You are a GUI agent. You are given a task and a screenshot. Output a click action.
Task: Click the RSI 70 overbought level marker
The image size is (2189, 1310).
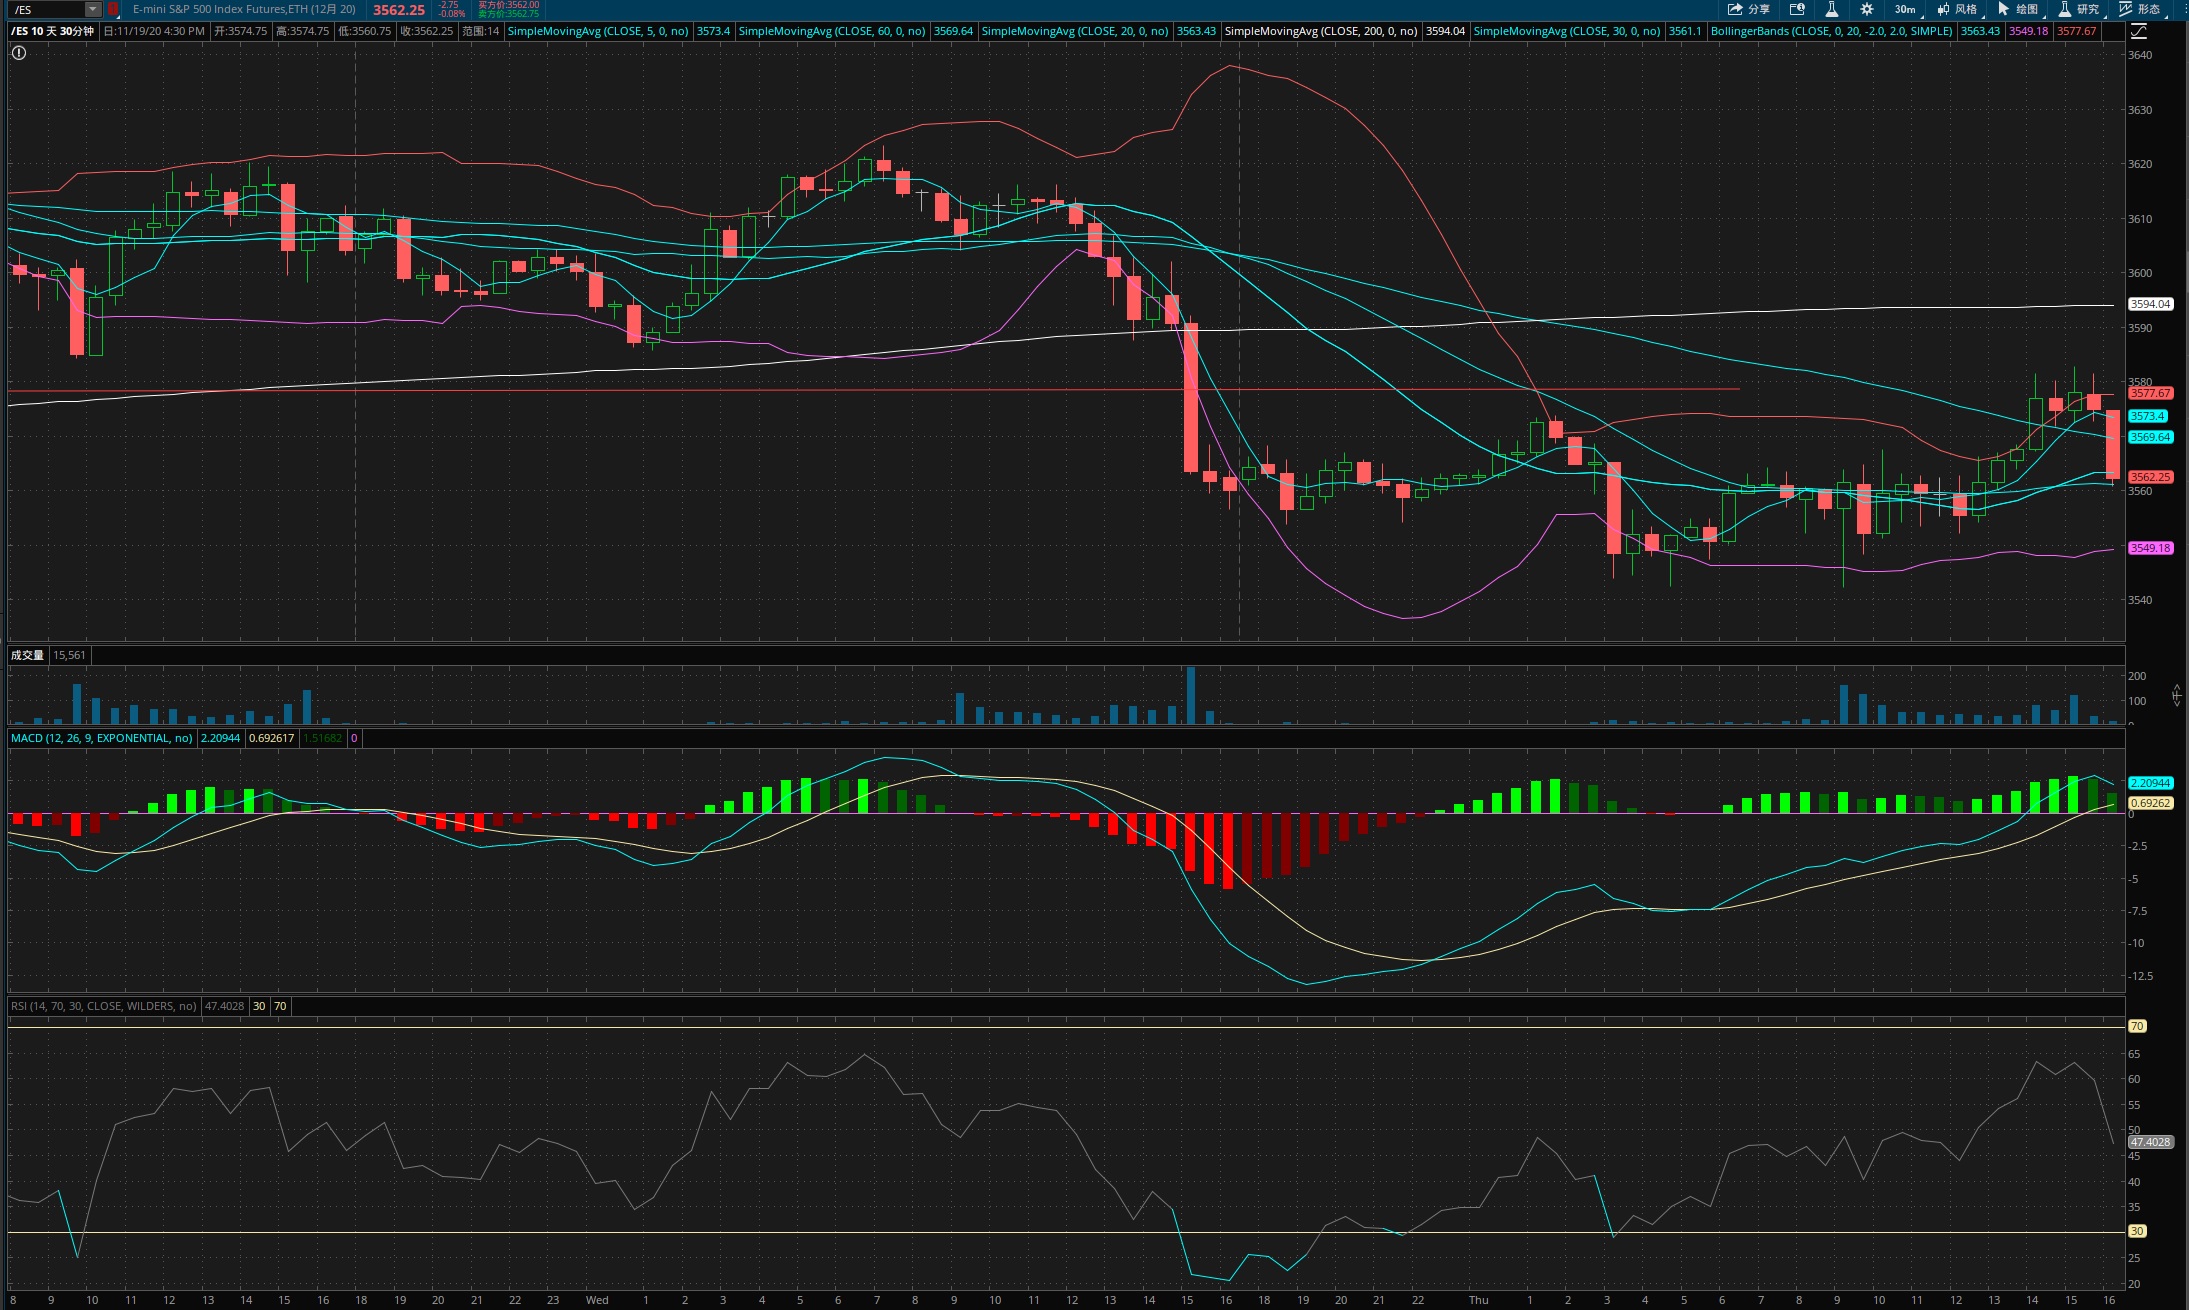[2137, 1026]
